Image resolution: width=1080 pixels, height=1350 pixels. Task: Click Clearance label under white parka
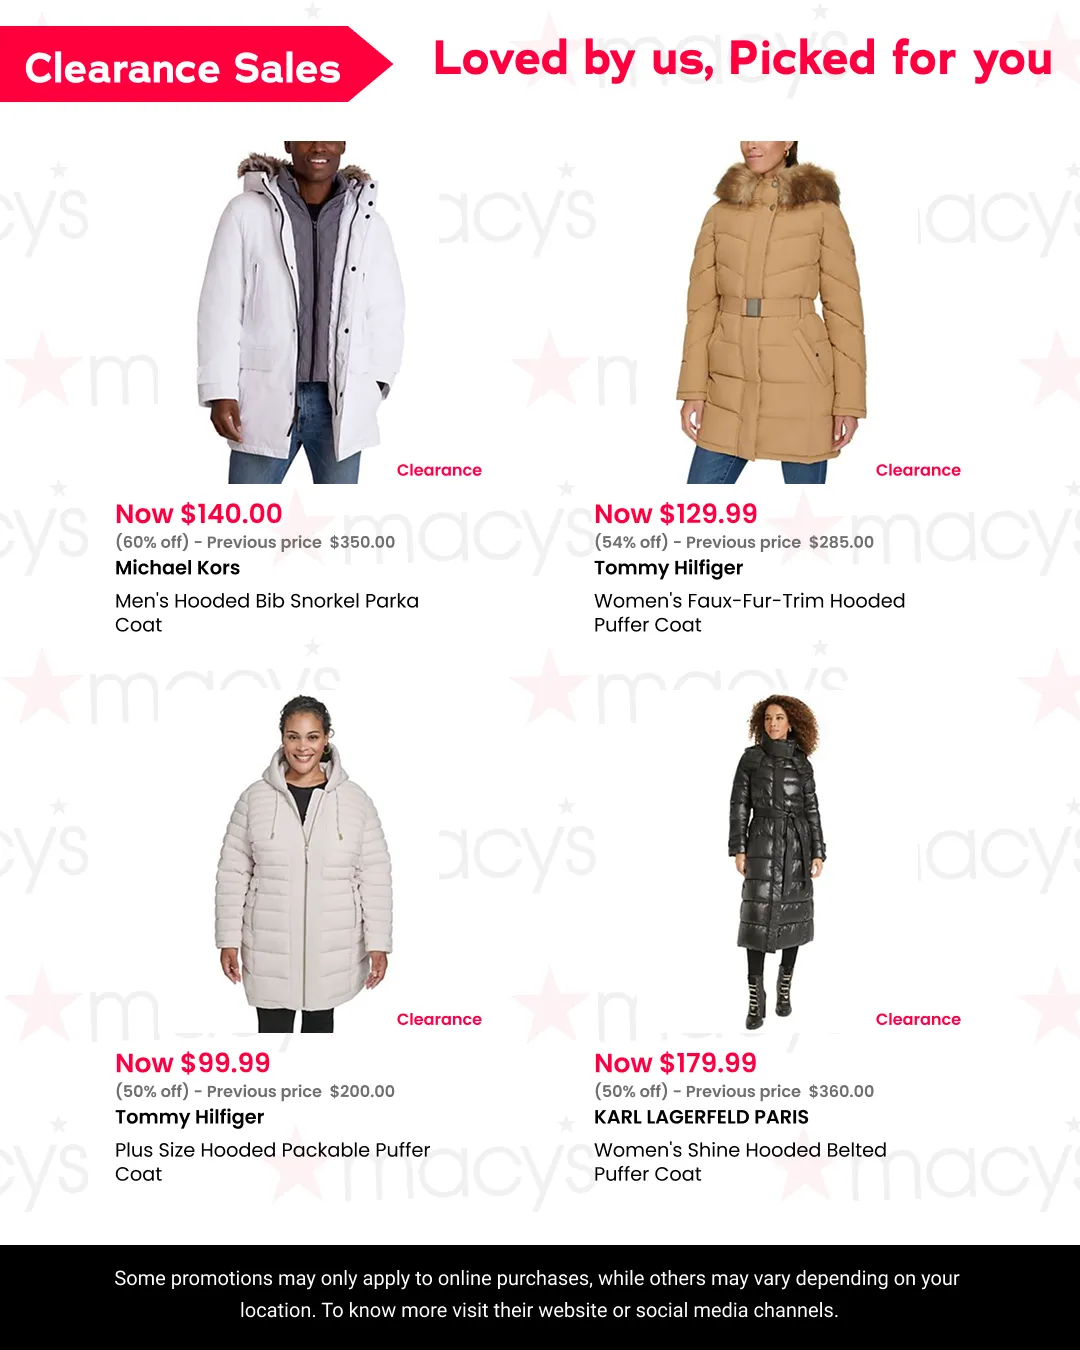(439, 470)
